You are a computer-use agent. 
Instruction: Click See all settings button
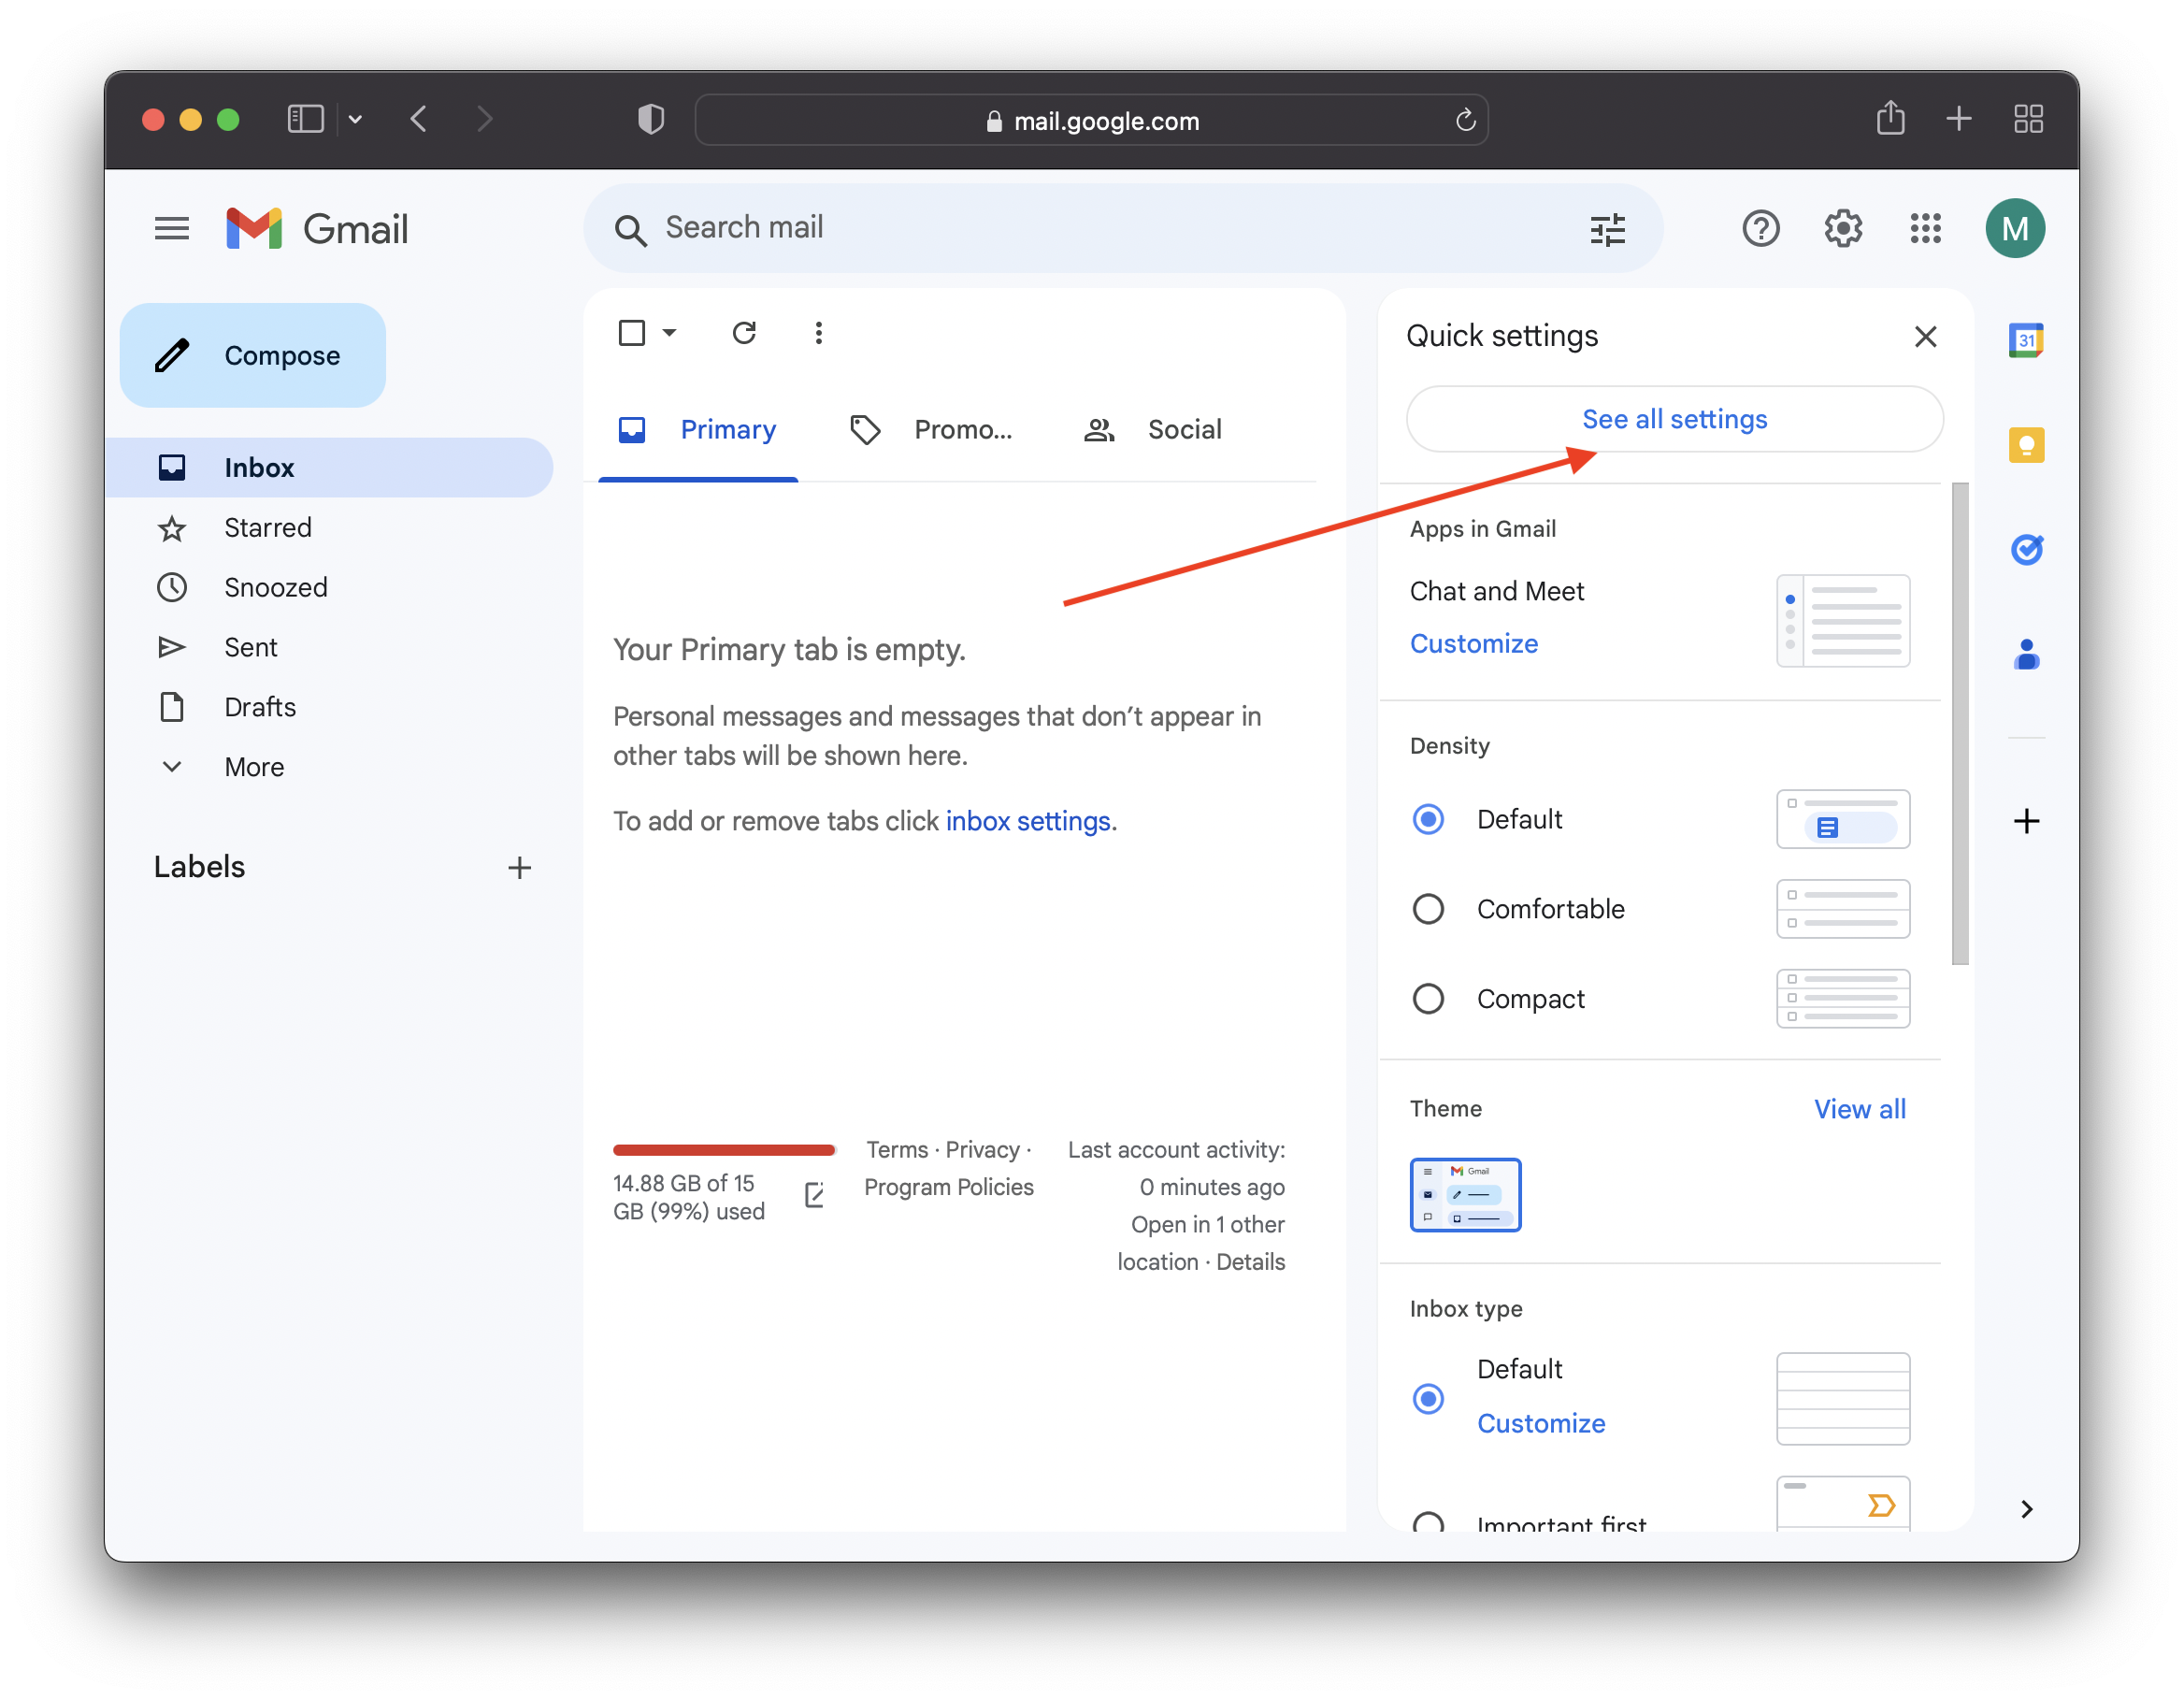[x=1674, y=420]
